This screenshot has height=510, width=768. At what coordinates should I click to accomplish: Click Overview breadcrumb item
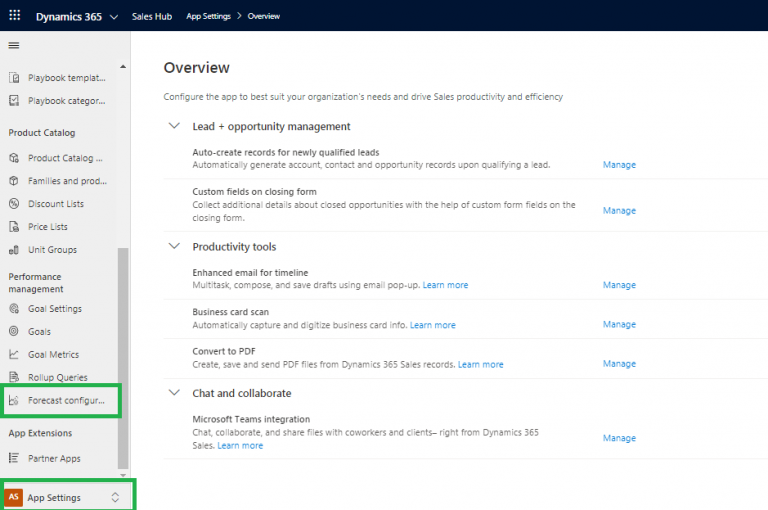click(x=264, y=16)
